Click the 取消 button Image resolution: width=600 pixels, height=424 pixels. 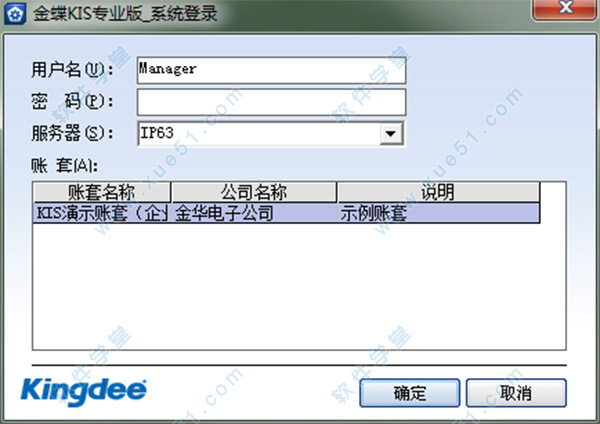pyautogui.click(x=516, y=393)
